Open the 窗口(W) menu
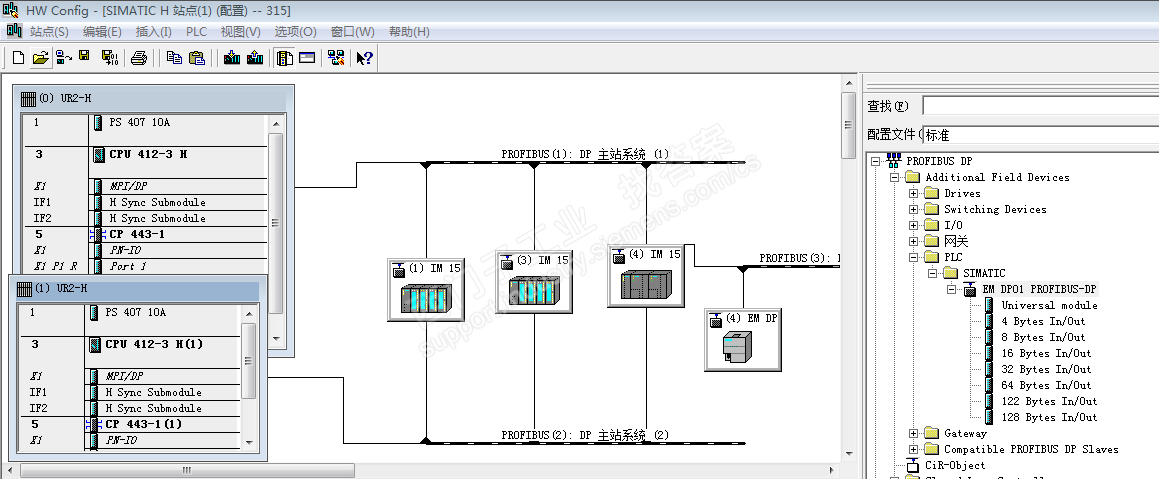The image size is (1159, 479). (353, 32)
